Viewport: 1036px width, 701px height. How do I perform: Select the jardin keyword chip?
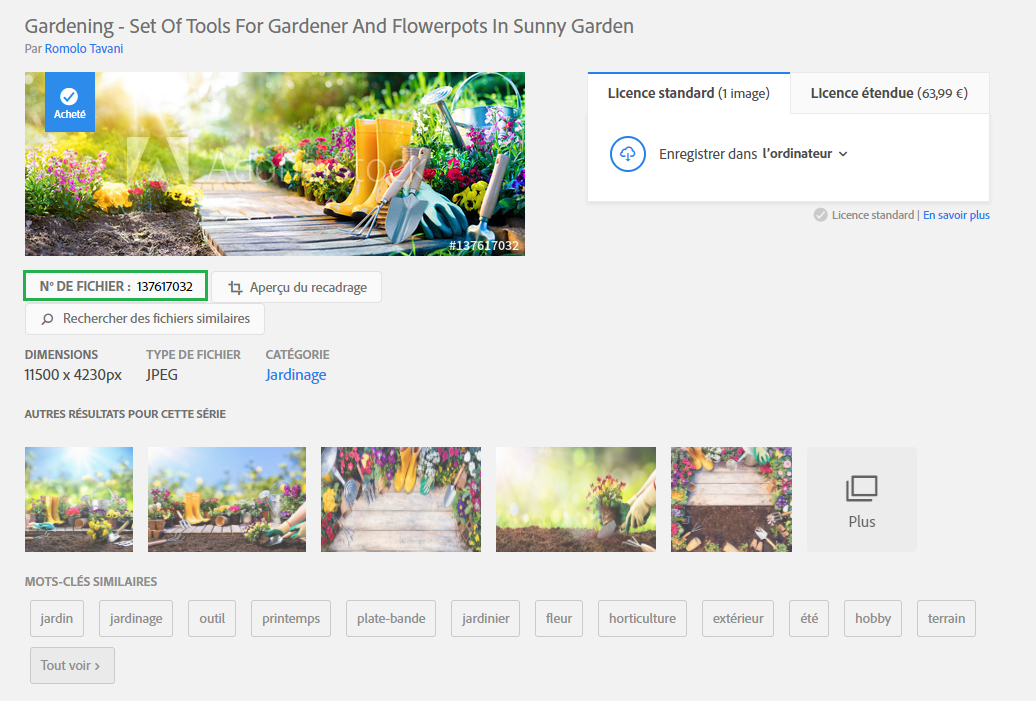[x=56, y=618]
